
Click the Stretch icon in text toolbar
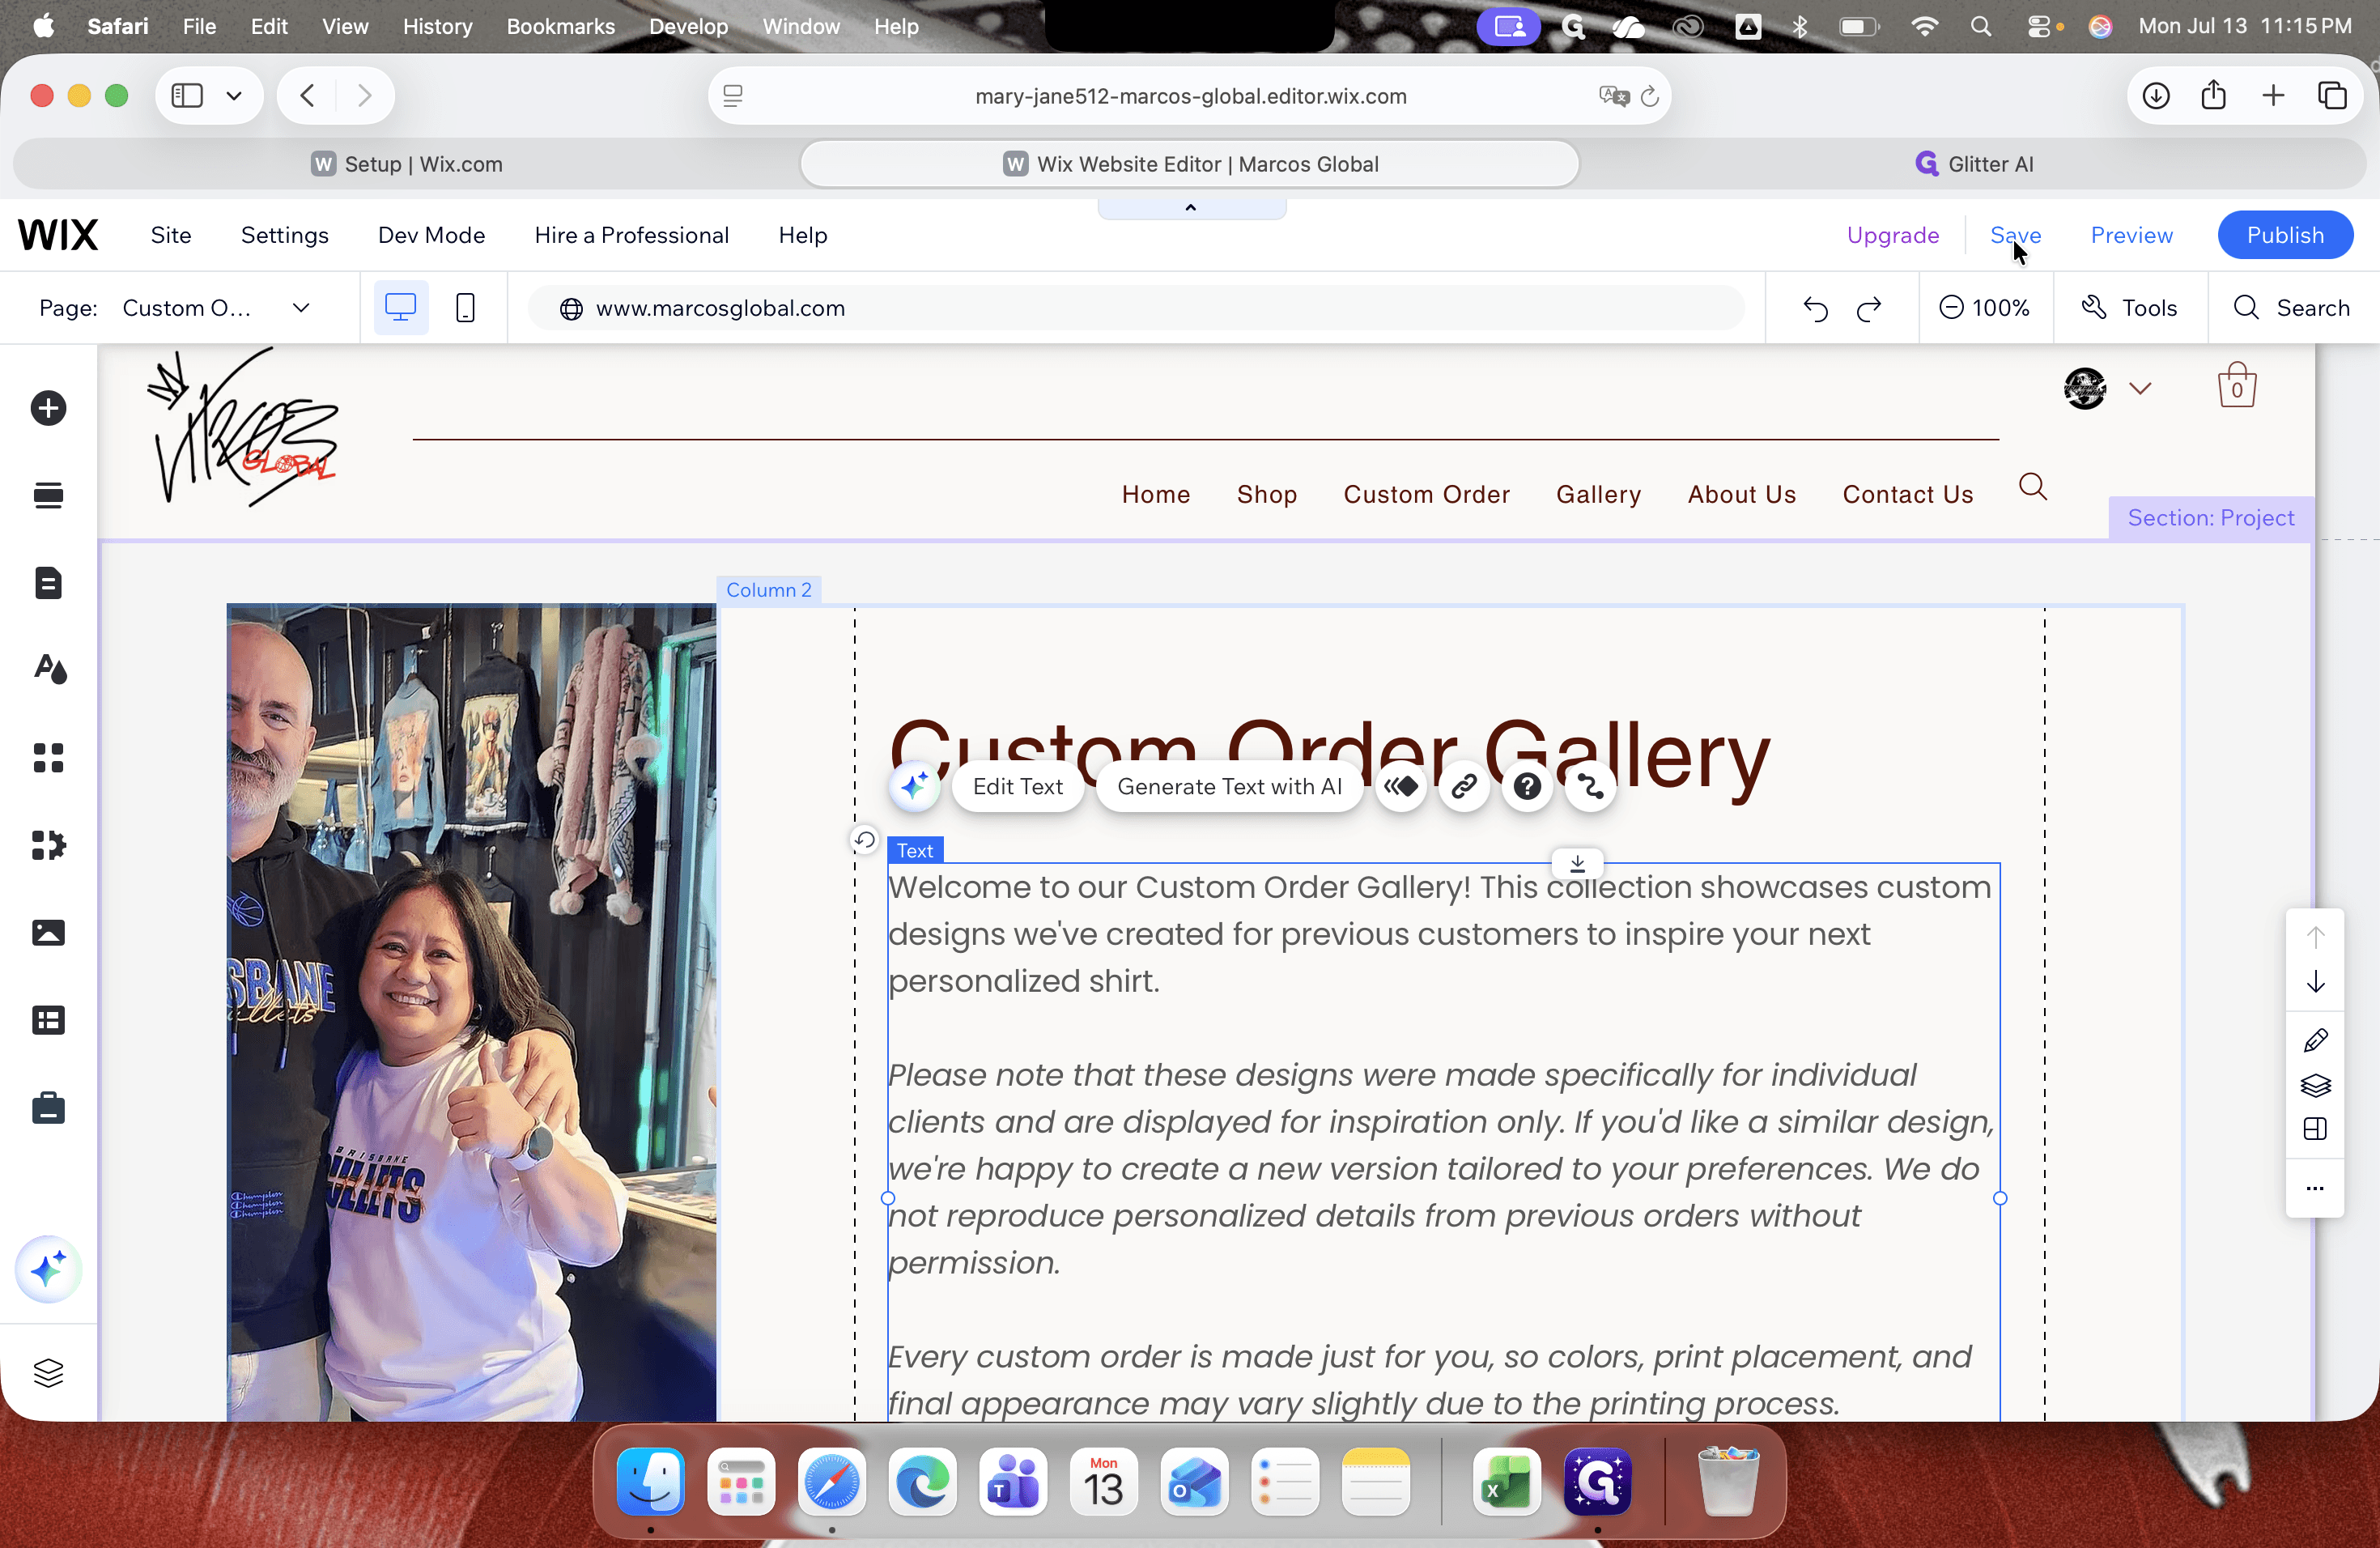(1590, 787)
